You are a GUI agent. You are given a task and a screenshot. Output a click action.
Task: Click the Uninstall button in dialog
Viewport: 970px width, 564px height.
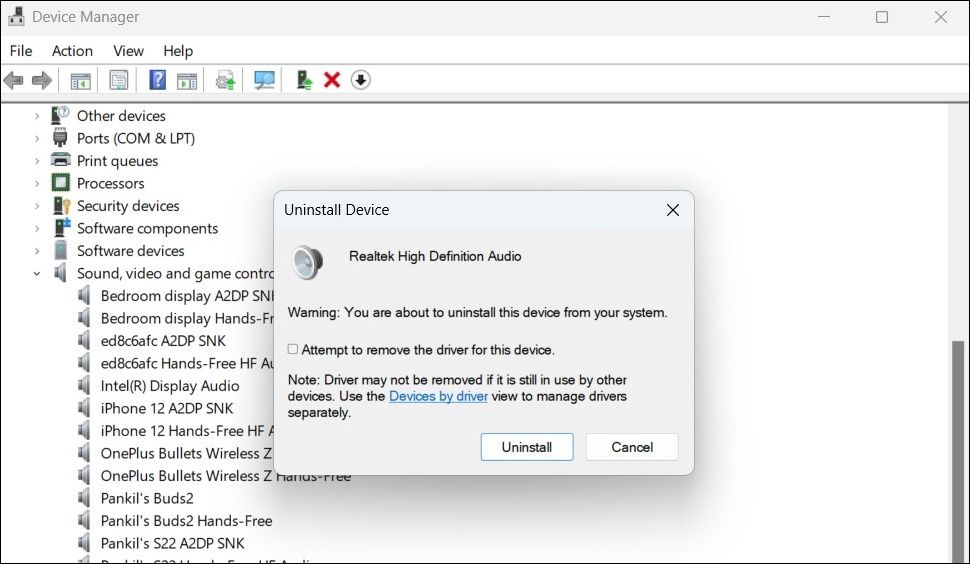coord(527,447)
